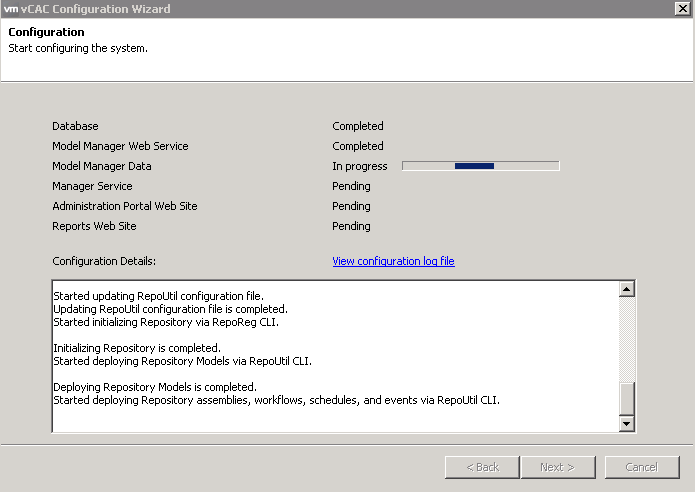Click the log scrollbar thumb

tap(626, 398)
